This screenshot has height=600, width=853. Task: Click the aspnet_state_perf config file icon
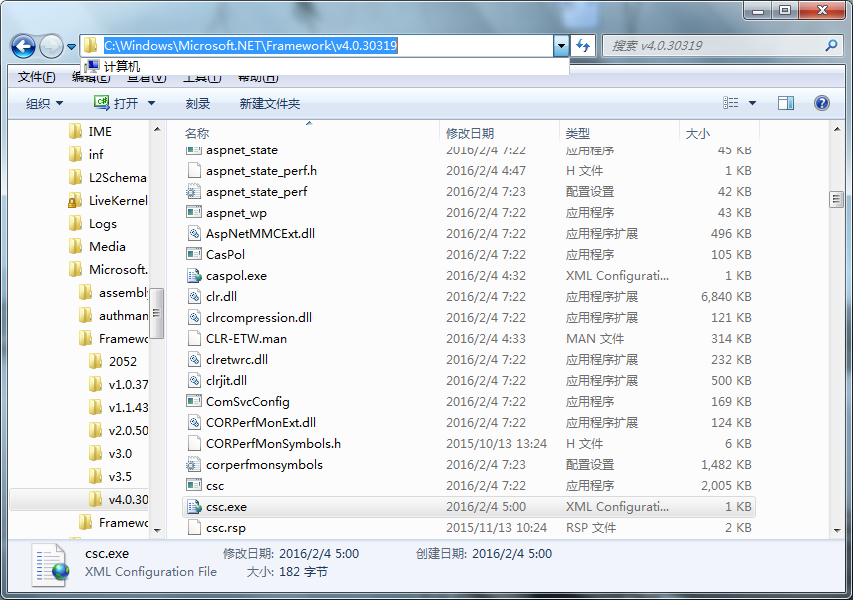point(194,191)
